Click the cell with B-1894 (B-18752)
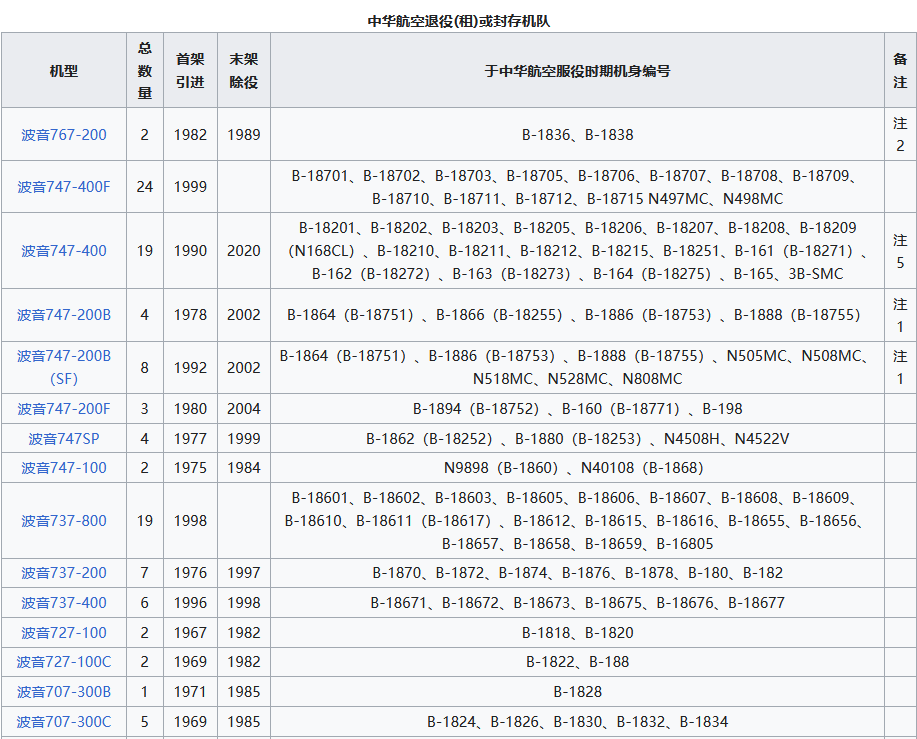 (x=577, y=409)
